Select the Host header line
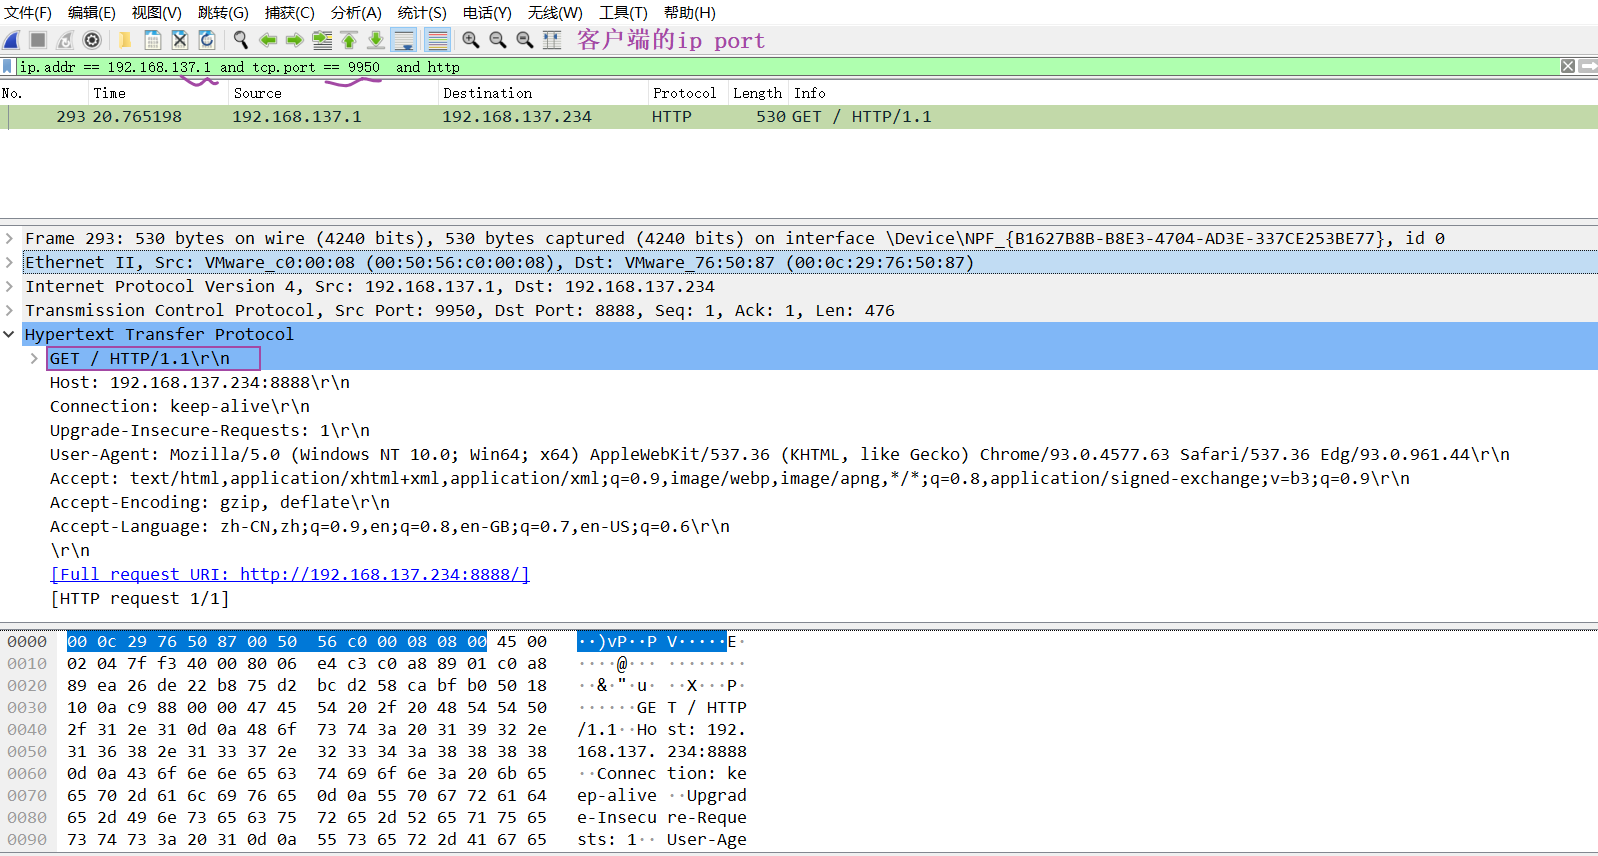 200,382
